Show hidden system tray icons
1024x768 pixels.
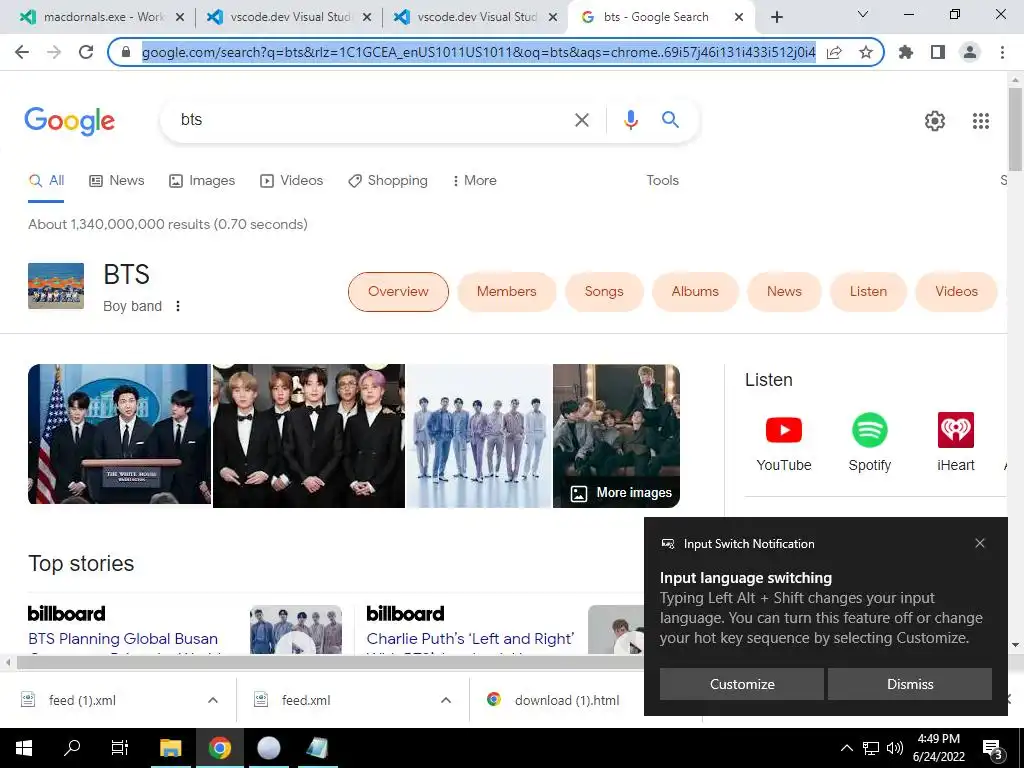846,748
